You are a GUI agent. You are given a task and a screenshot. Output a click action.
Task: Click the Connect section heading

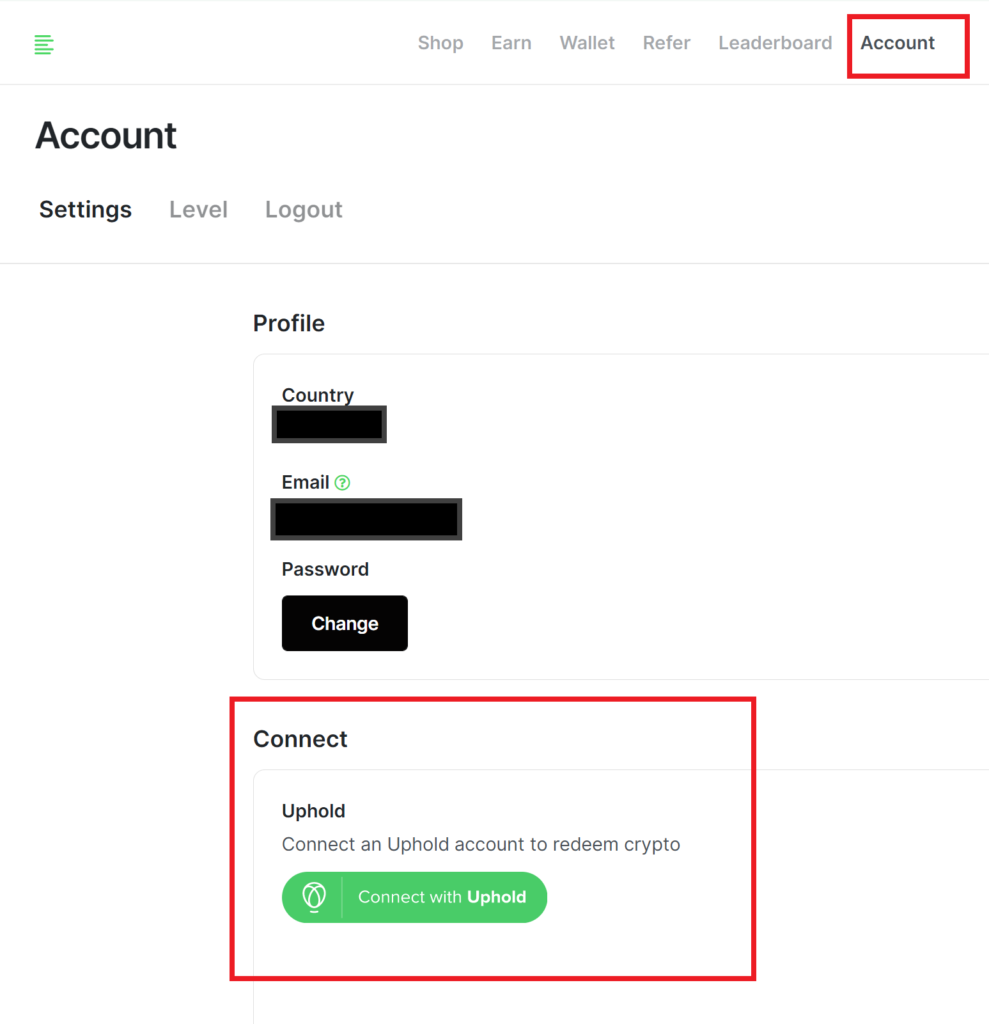tap(300, 739)
